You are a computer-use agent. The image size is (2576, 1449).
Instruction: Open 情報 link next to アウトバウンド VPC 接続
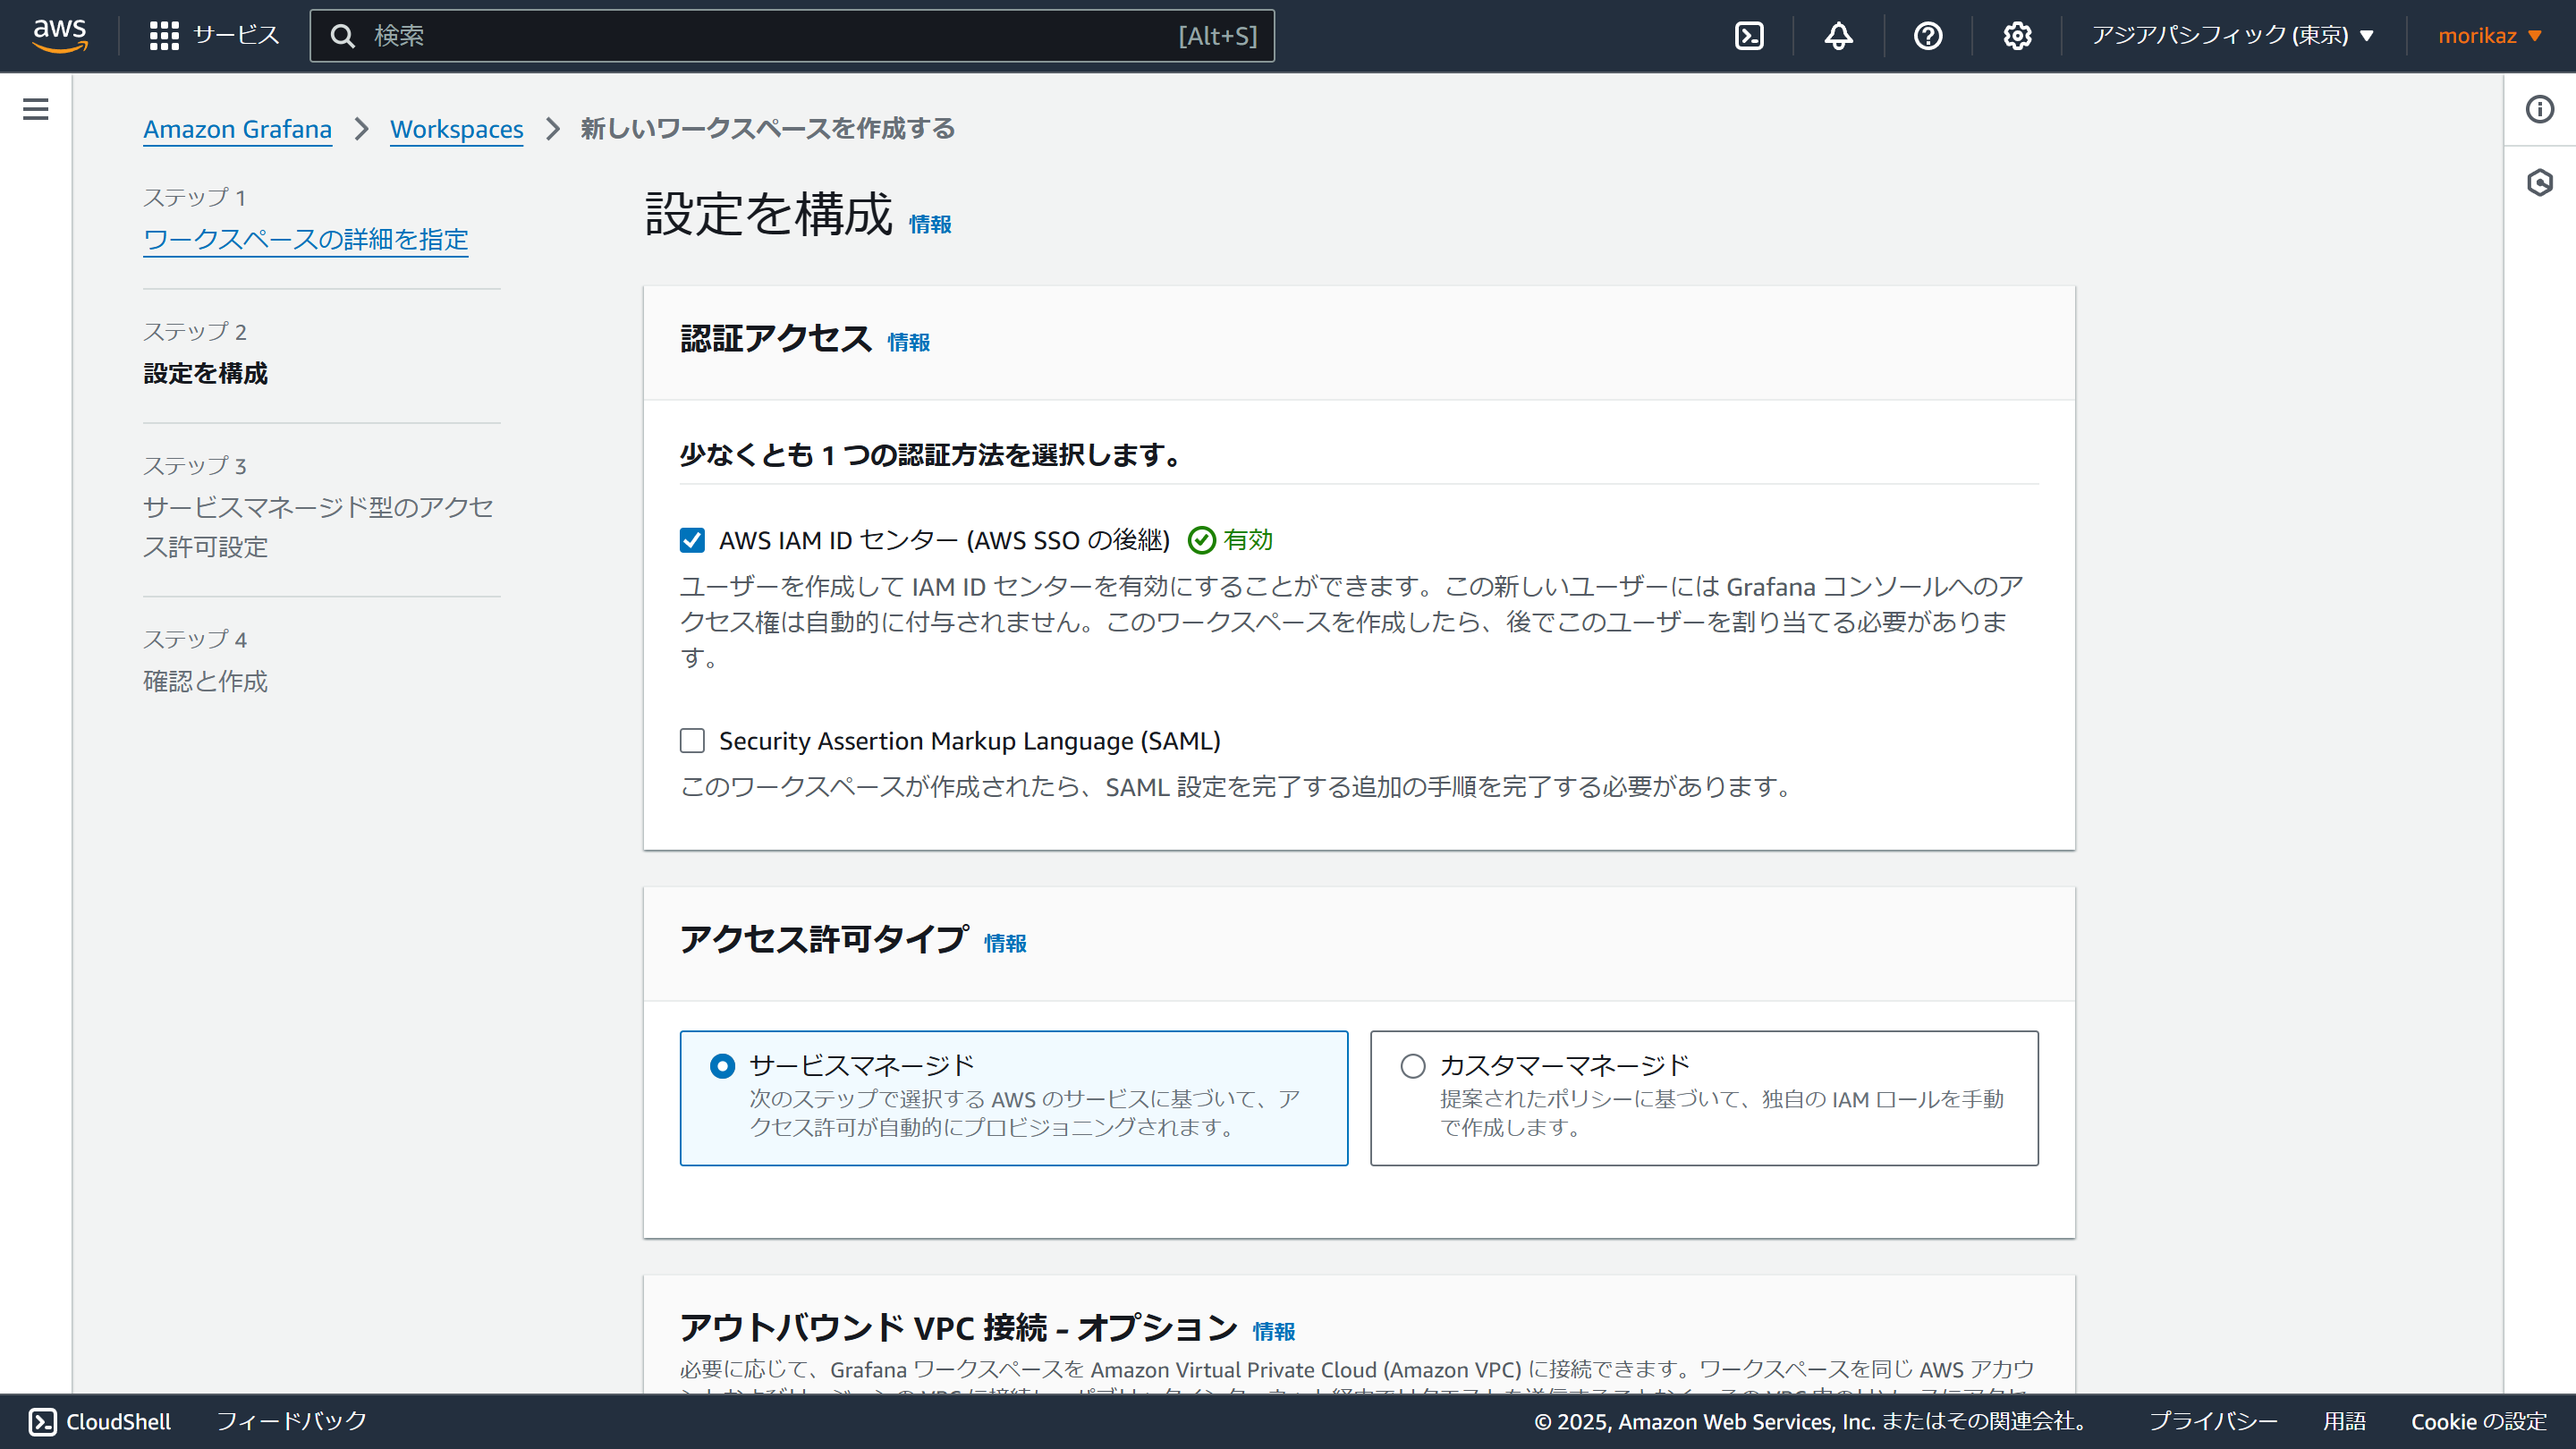(1273, 1332)
